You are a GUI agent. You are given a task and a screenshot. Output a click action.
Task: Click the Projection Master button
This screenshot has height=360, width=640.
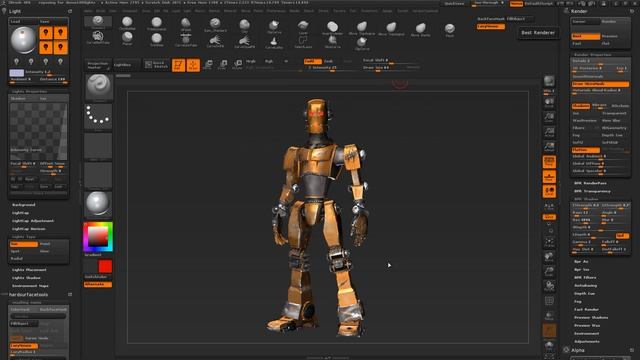click(98, 65)
